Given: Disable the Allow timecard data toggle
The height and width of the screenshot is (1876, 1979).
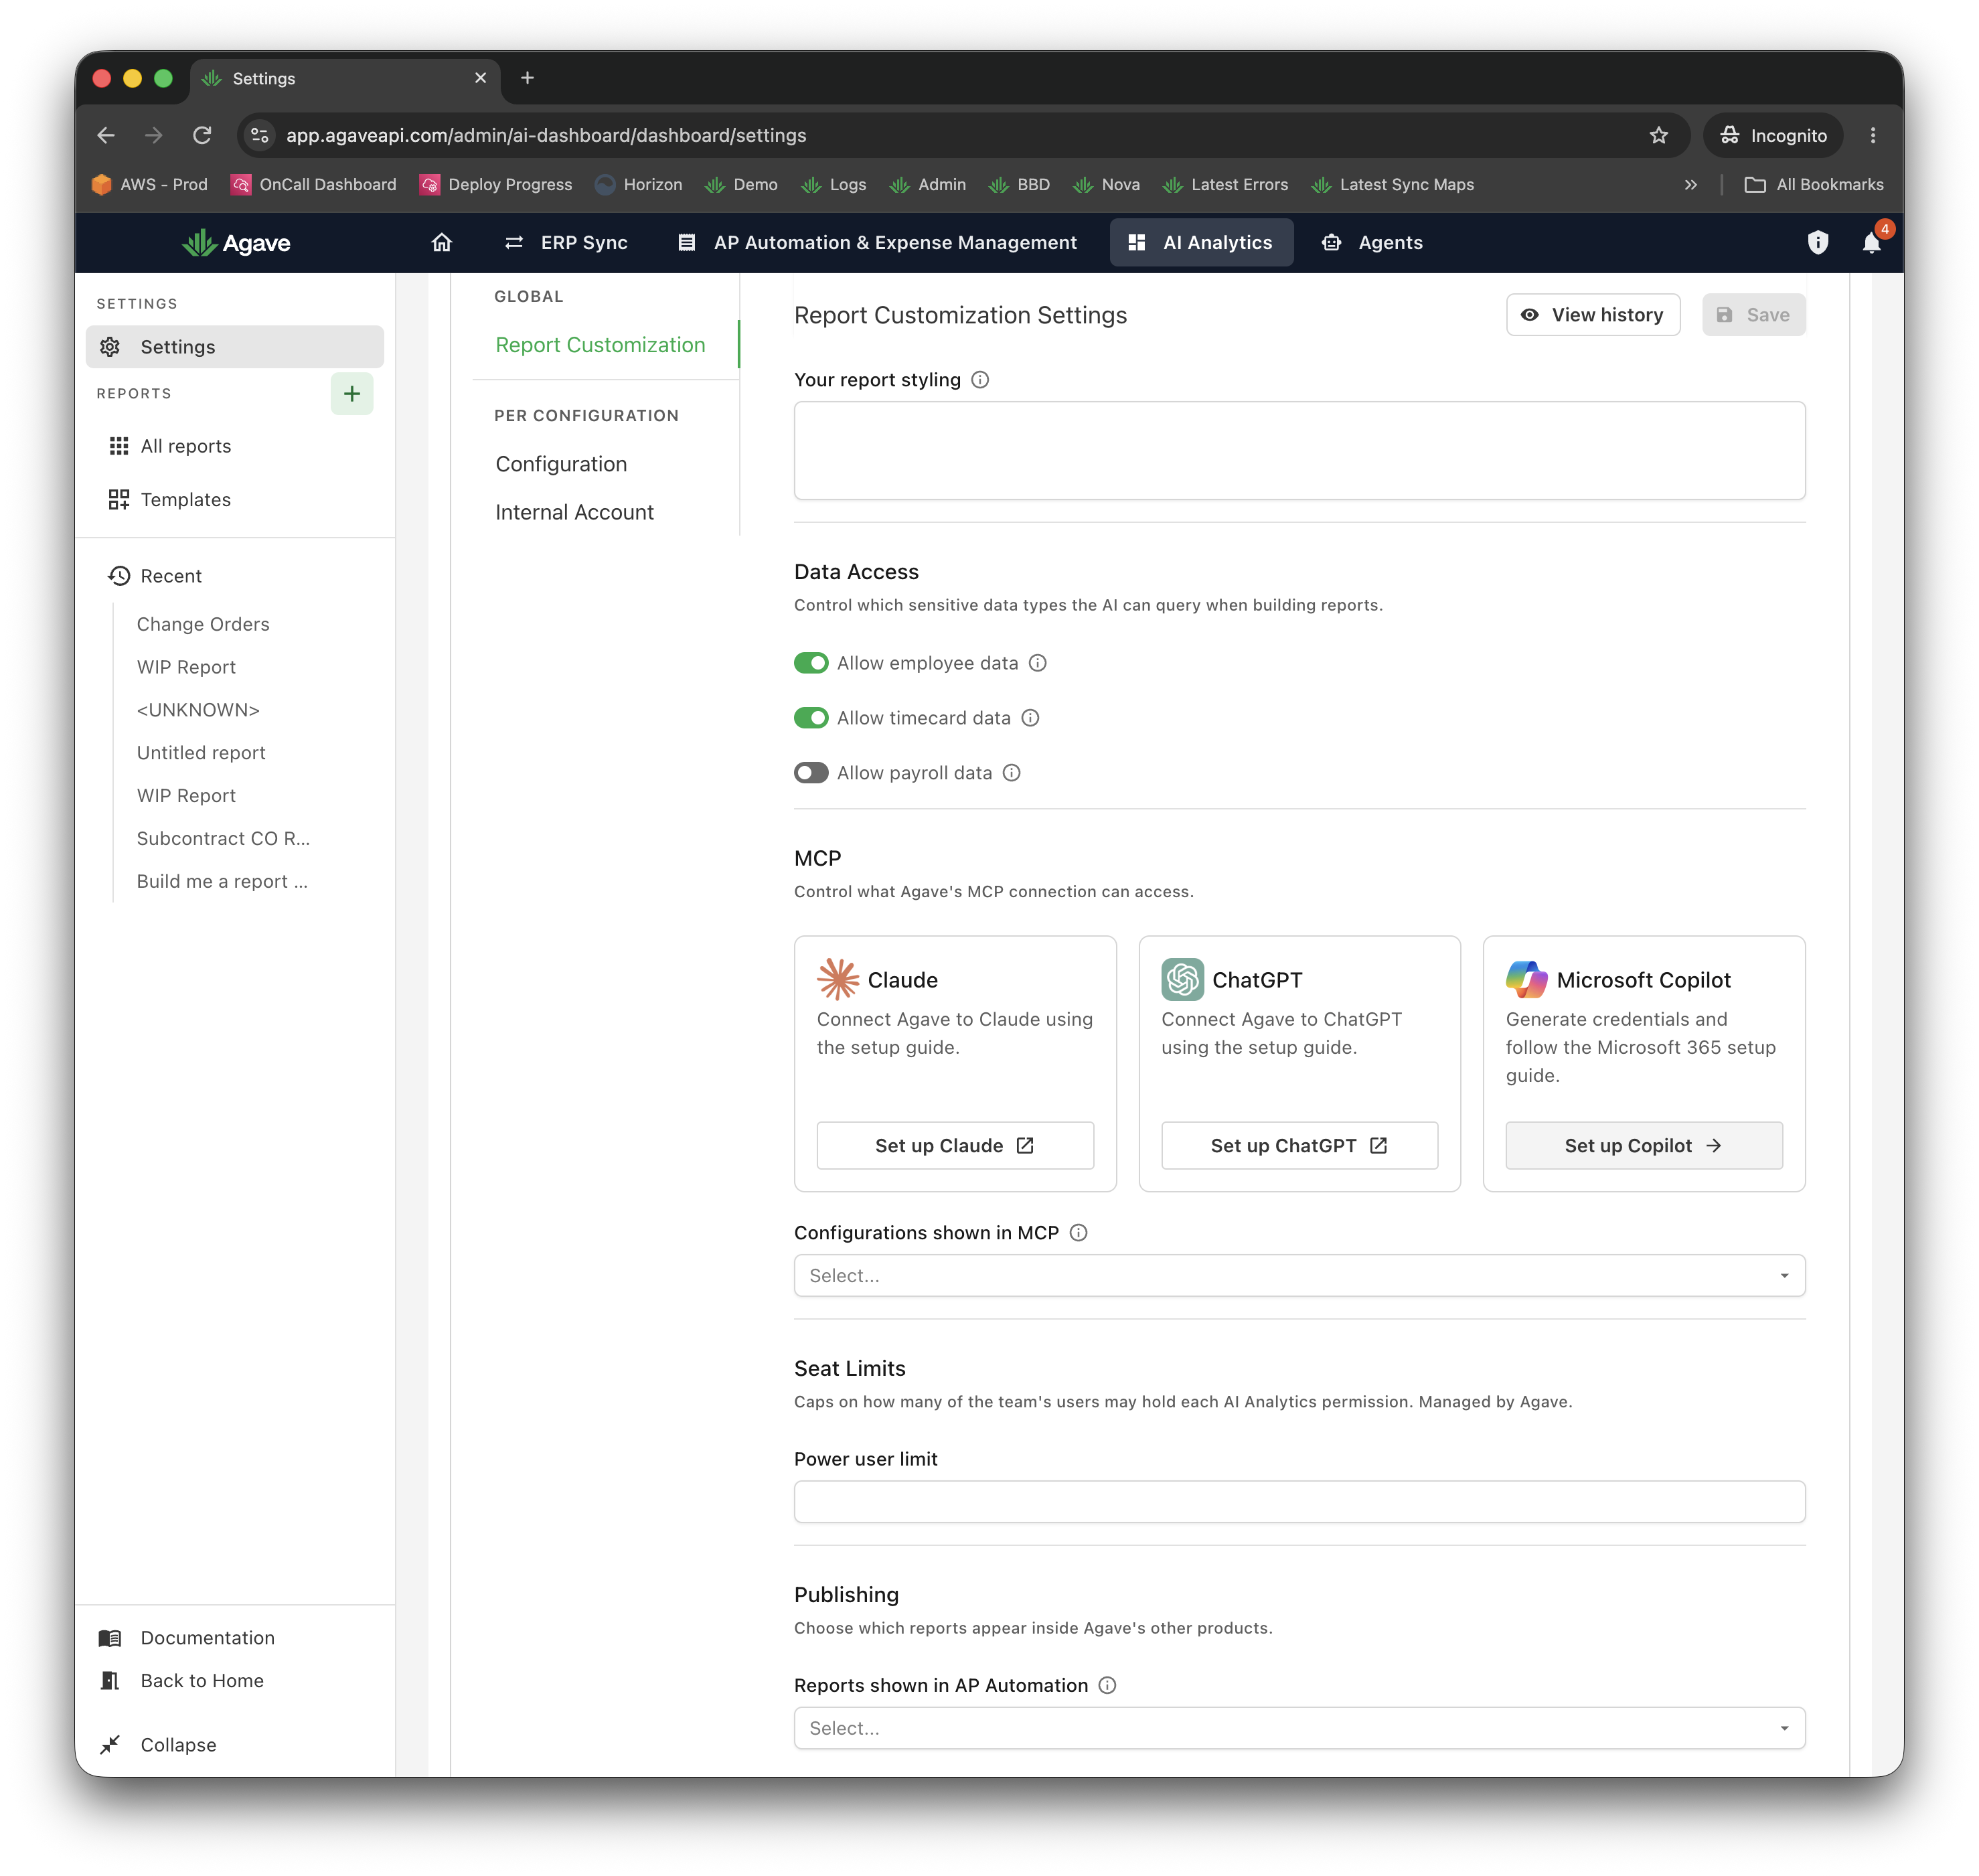Looking at the screenshot, I should (x=811, y=718).
